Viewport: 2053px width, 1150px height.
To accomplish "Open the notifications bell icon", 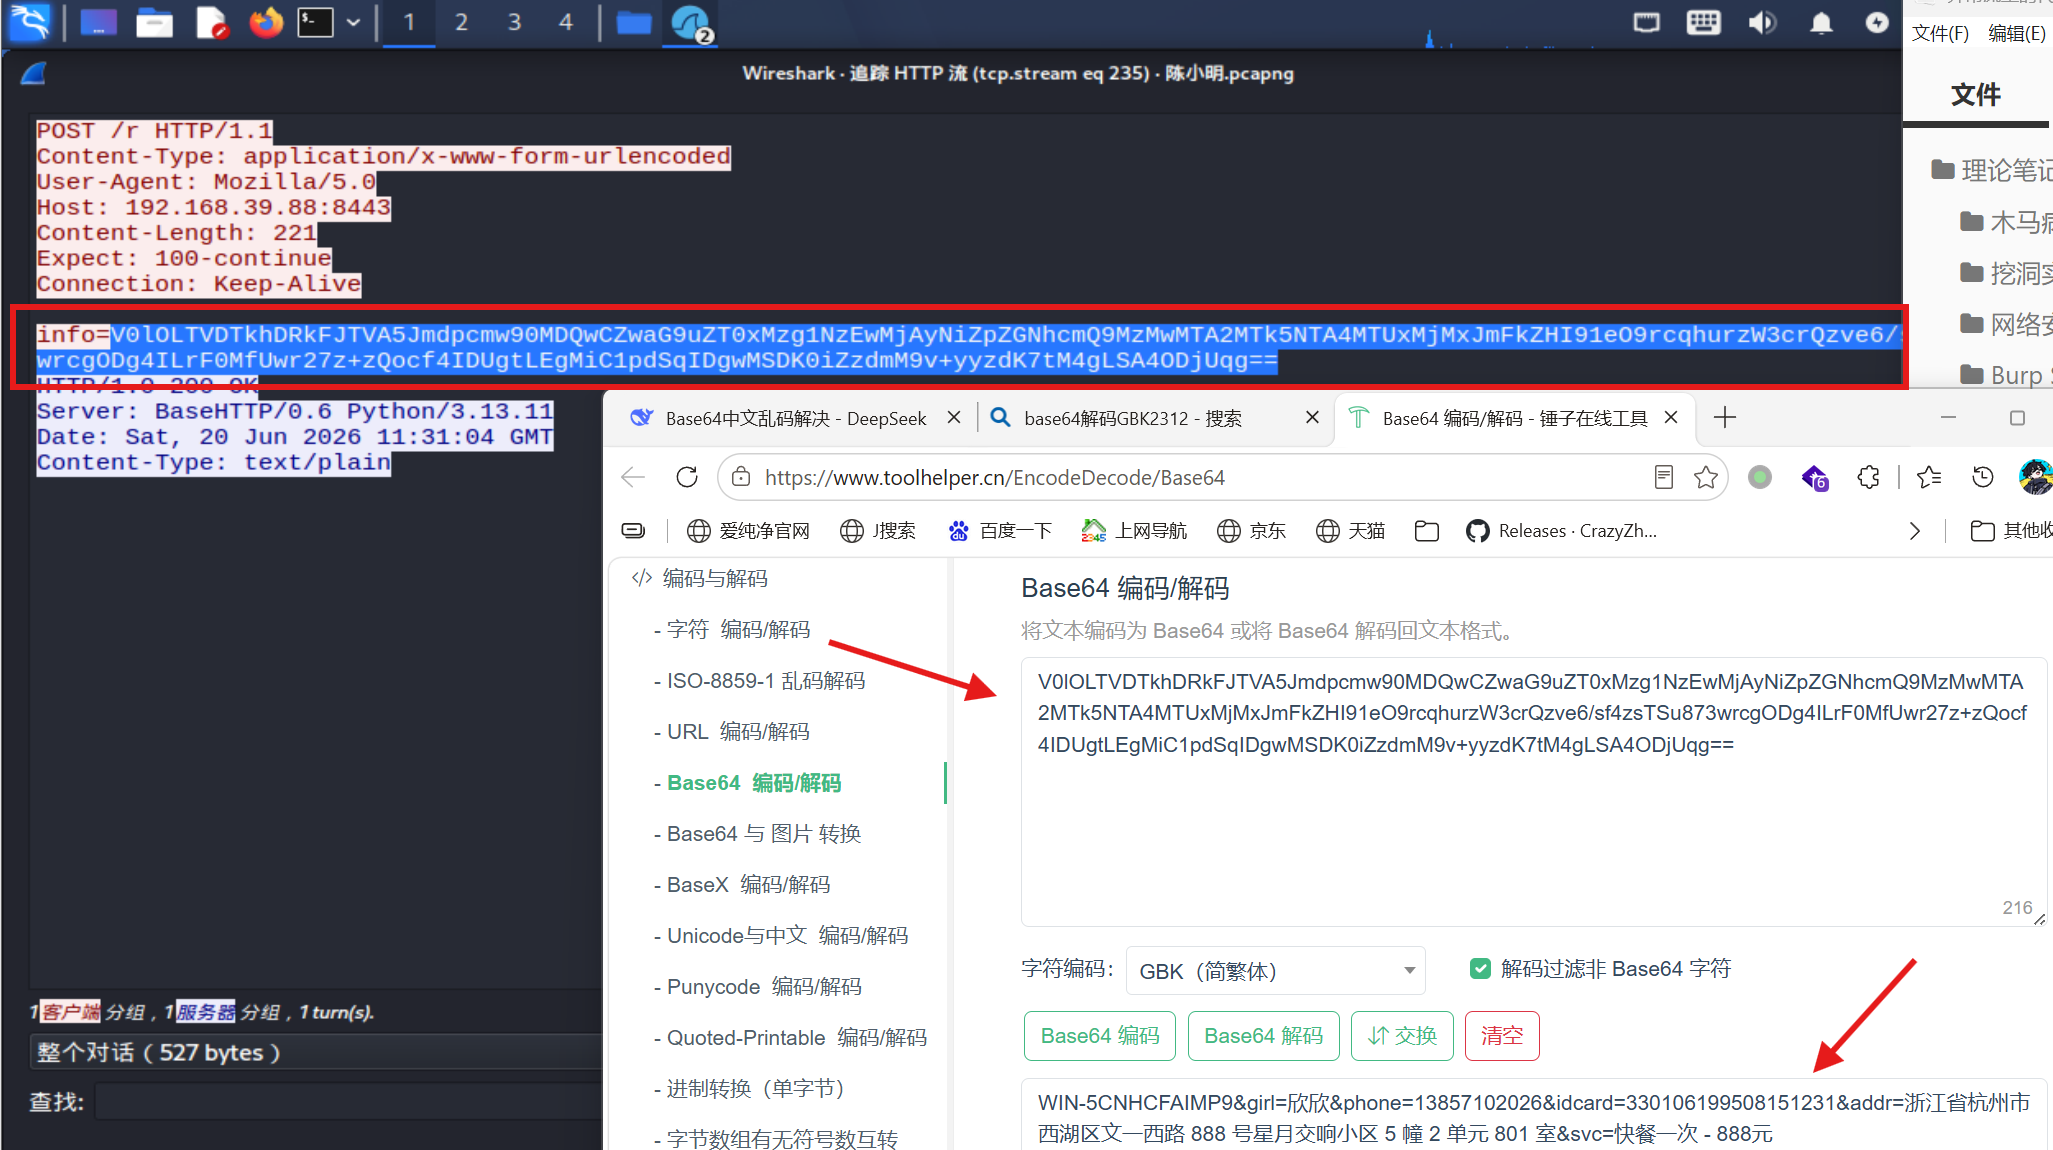I will pos(1821,22).
